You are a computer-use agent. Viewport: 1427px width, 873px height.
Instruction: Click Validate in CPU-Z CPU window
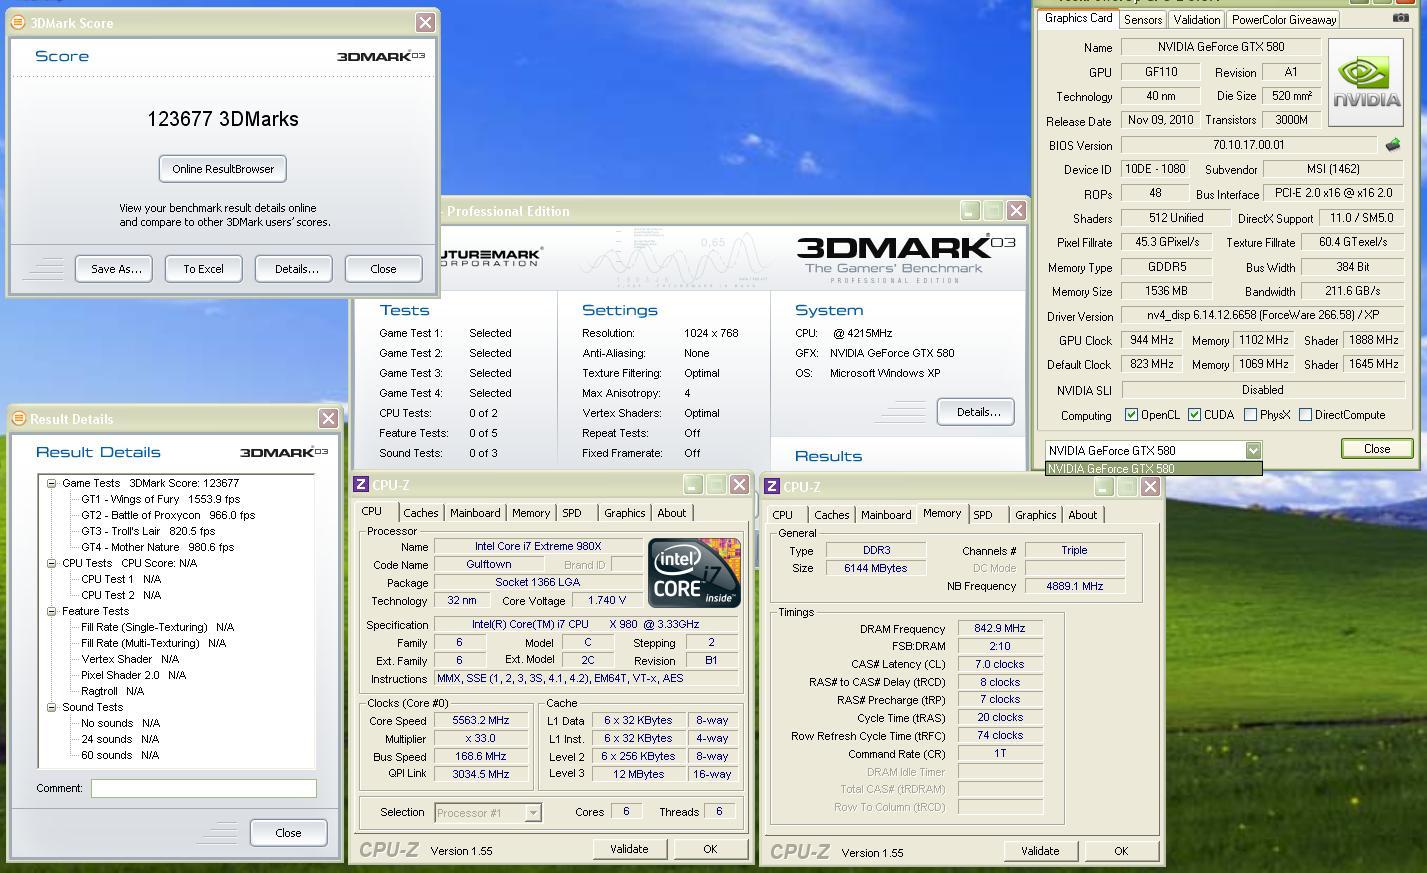(629, 849)
